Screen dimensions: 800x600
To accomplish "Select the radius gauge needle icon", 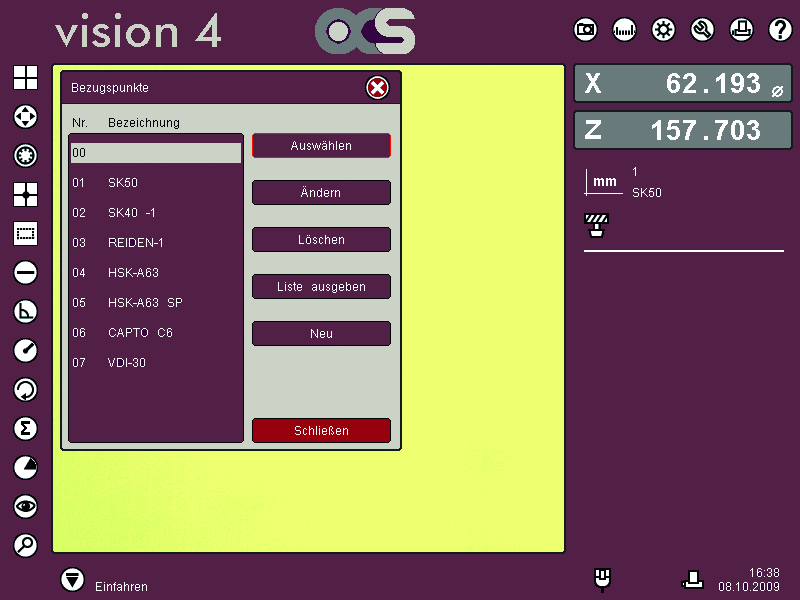I will 25,351.
